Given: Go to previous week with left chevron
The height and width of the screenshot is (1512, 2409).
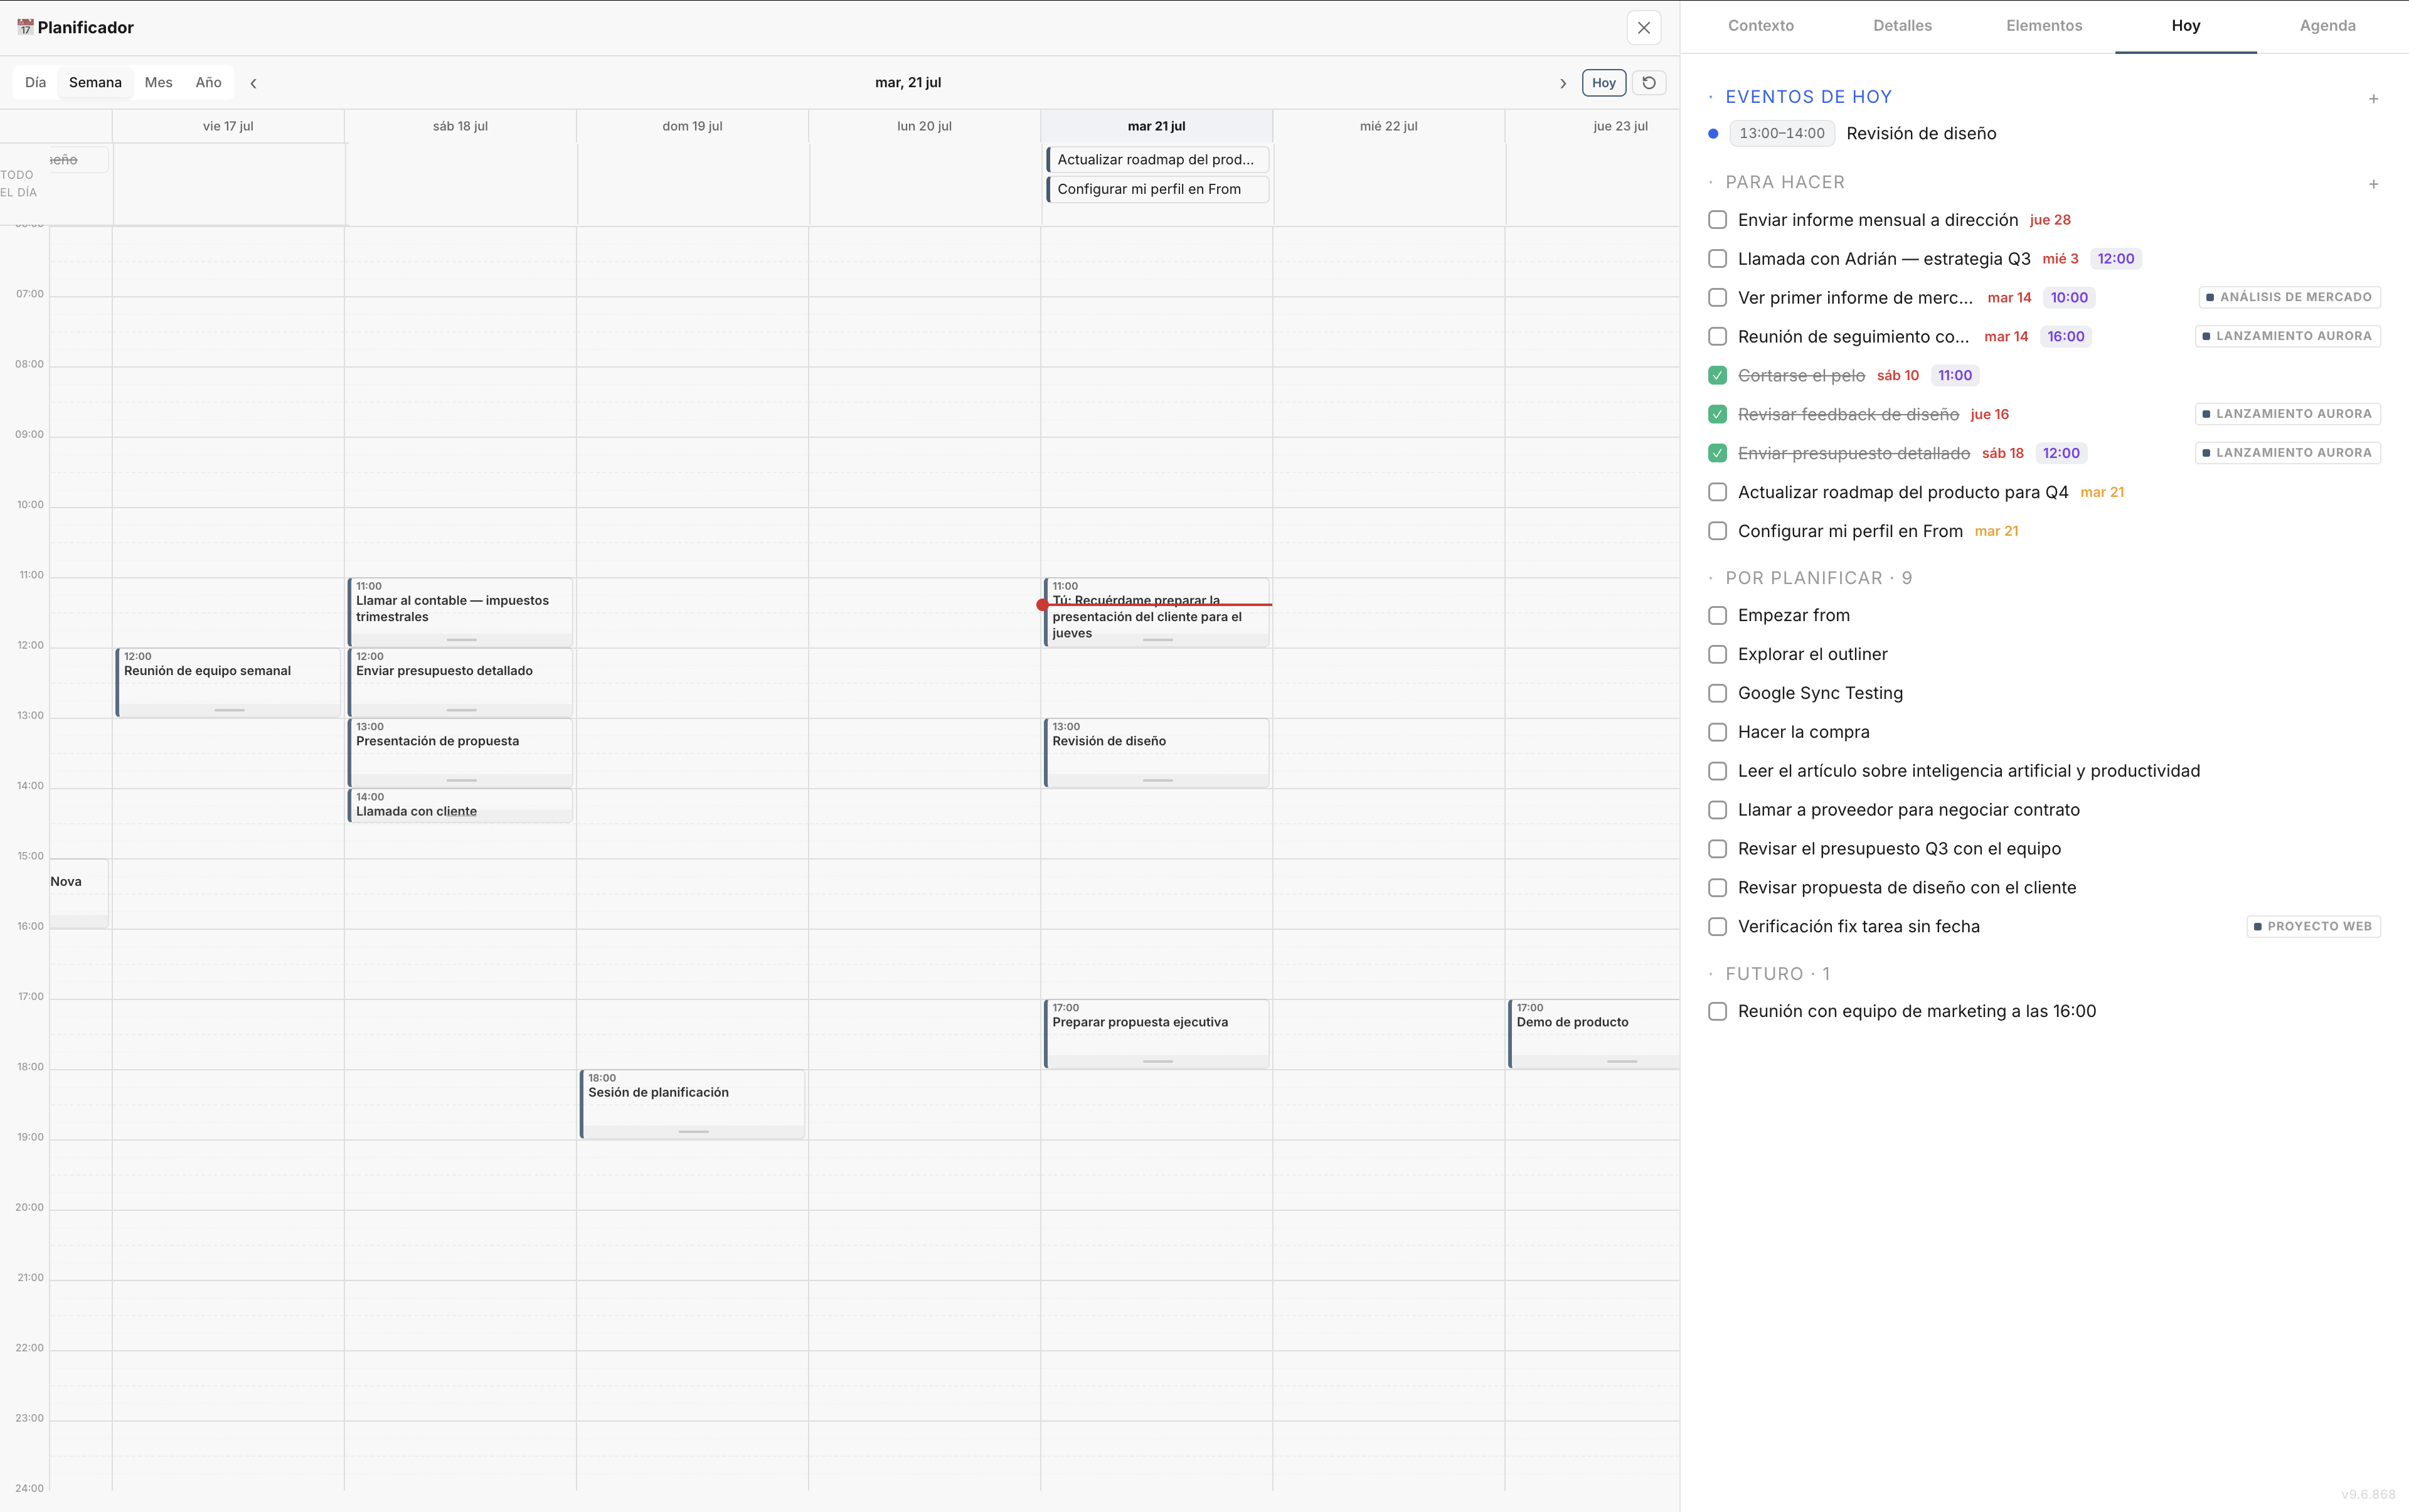Looking at the screenshot, I should click(x=254, y=83).
